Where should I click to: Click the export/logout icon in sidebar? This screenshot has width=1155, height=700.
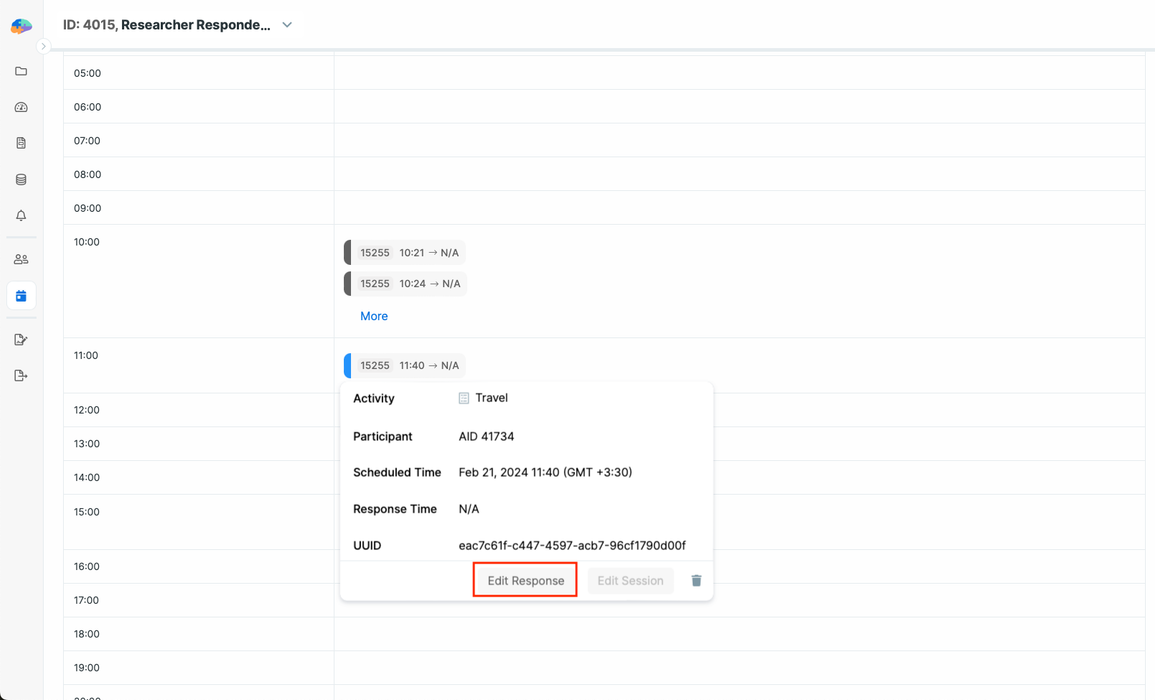tap(21, 376)
